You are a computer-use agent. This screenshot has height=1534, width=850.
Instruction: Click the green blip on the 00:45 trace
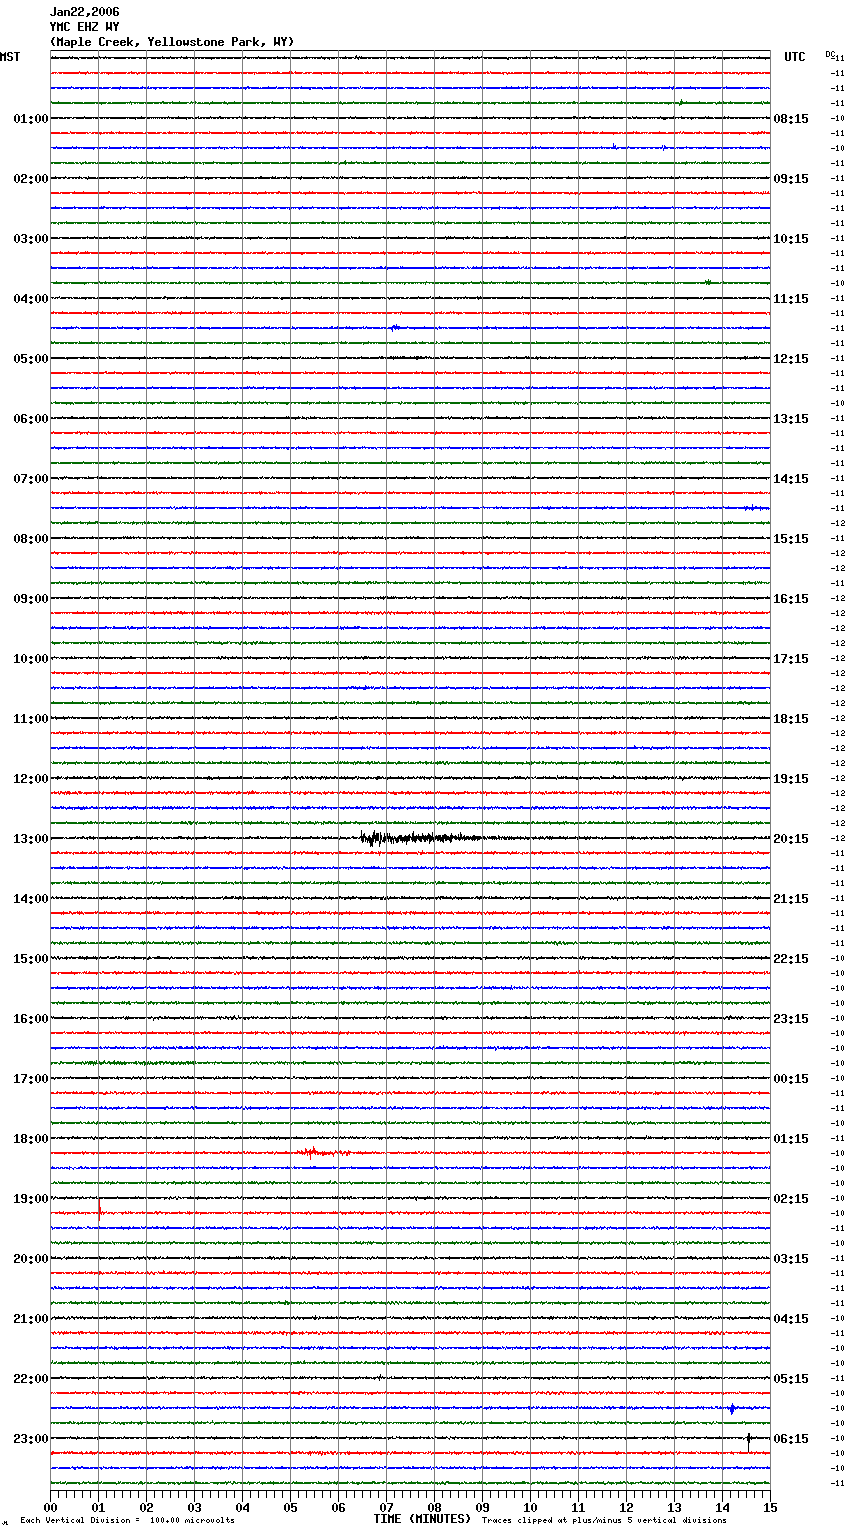pyautogui.click(x=681, y=102)
